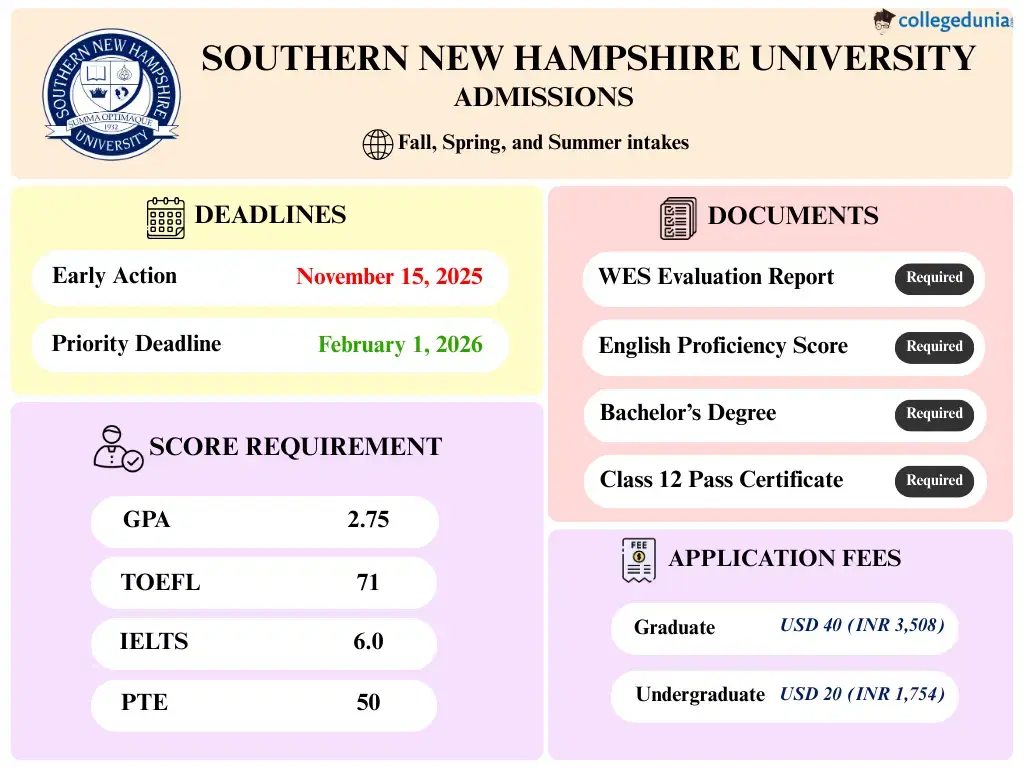Click the Fall, Spring, and Summer intakes text
This screenshot has height=768, width=1024.
click(543, 143)
